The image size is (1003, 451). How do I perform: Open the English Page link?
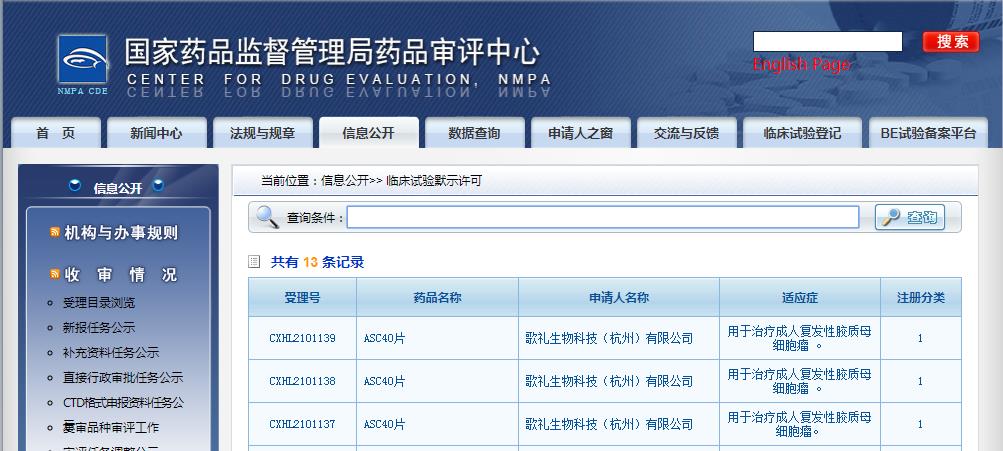click(801, 65)
